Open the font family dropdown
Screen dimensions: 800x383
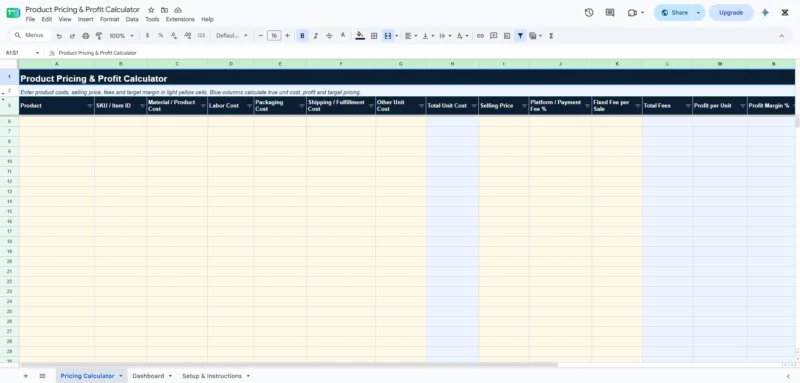click(x=232, y=36)
